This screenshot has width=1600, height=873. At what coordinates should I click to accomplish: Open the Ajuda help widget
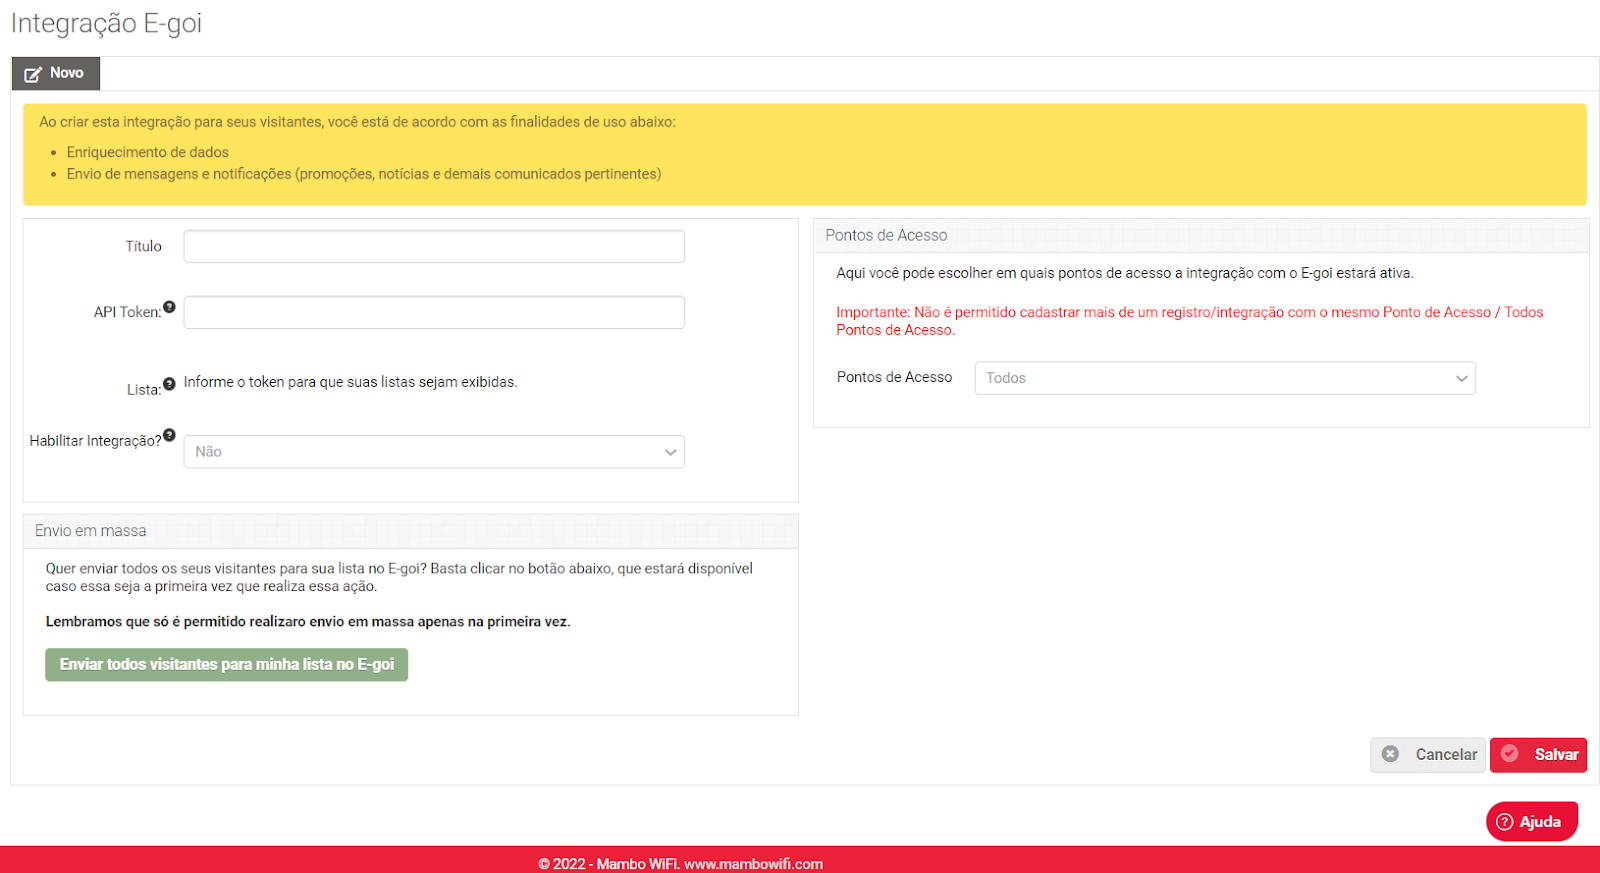tap(1531, 822)
